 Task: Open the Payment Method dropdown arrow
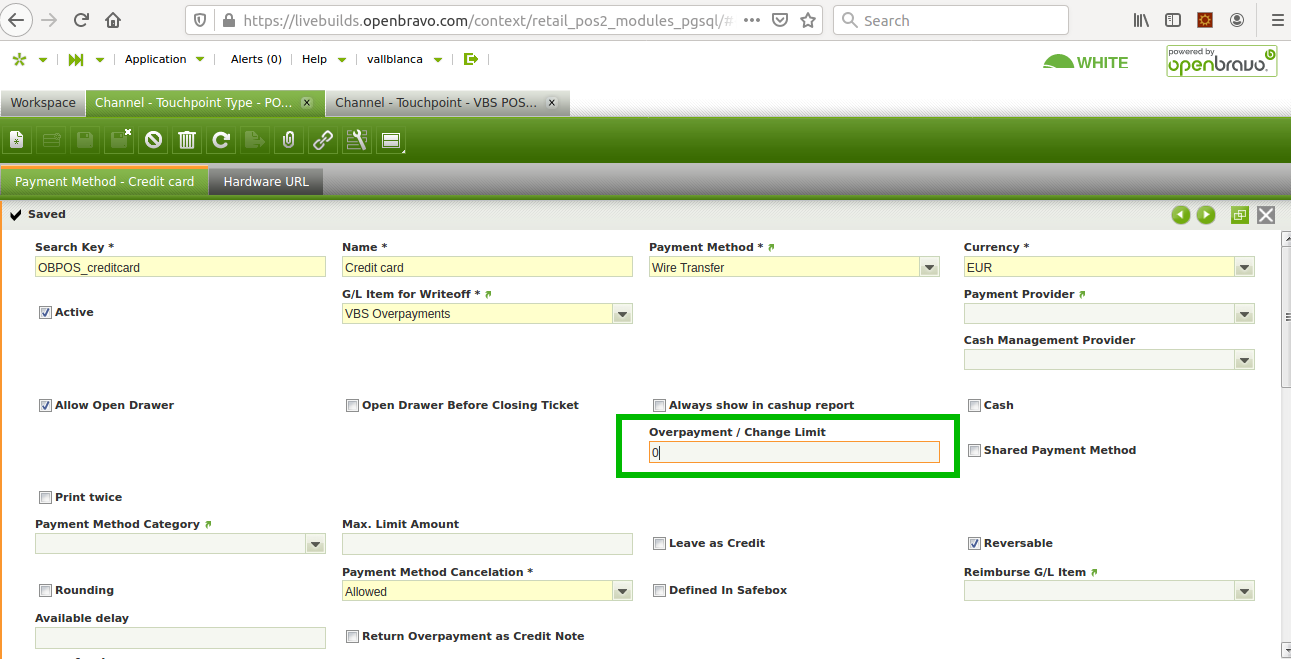[929, 268]
